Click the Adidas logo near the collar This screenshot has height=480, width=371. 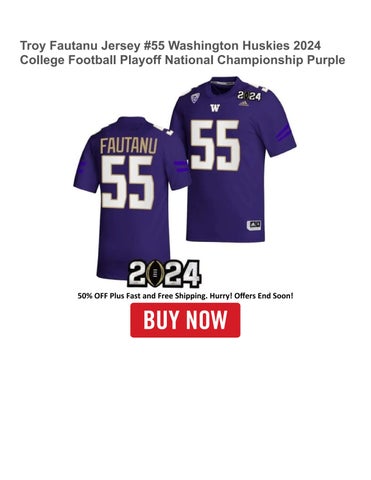pos(243,104)
